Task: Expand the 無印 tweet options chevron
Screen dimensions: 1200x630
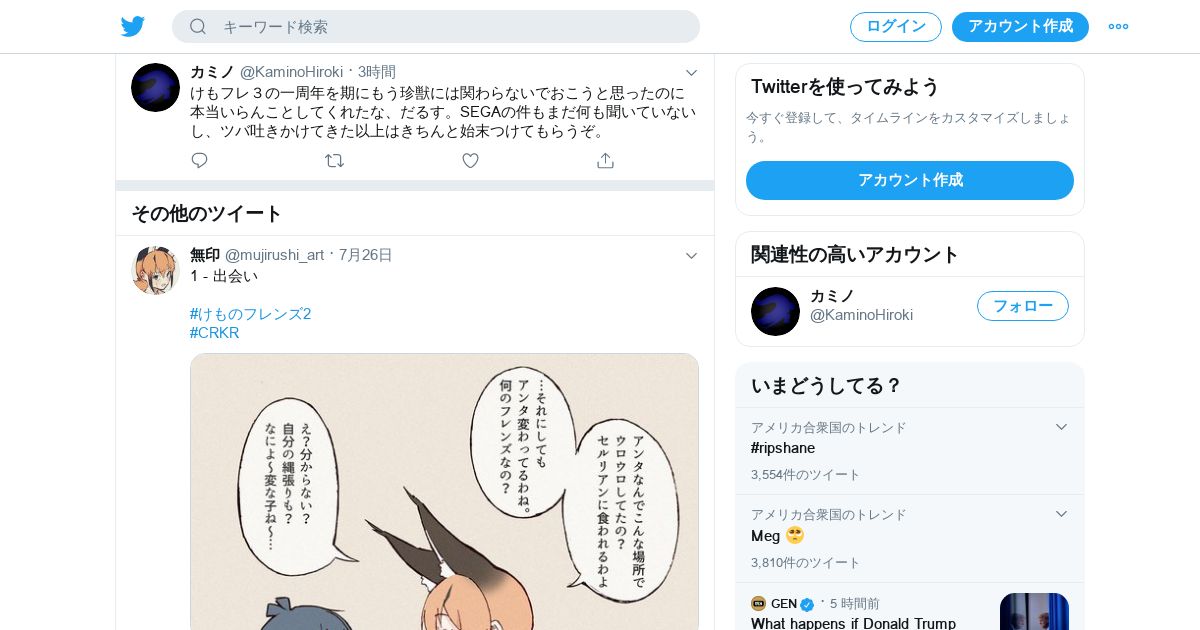Action: coord(691,255)
